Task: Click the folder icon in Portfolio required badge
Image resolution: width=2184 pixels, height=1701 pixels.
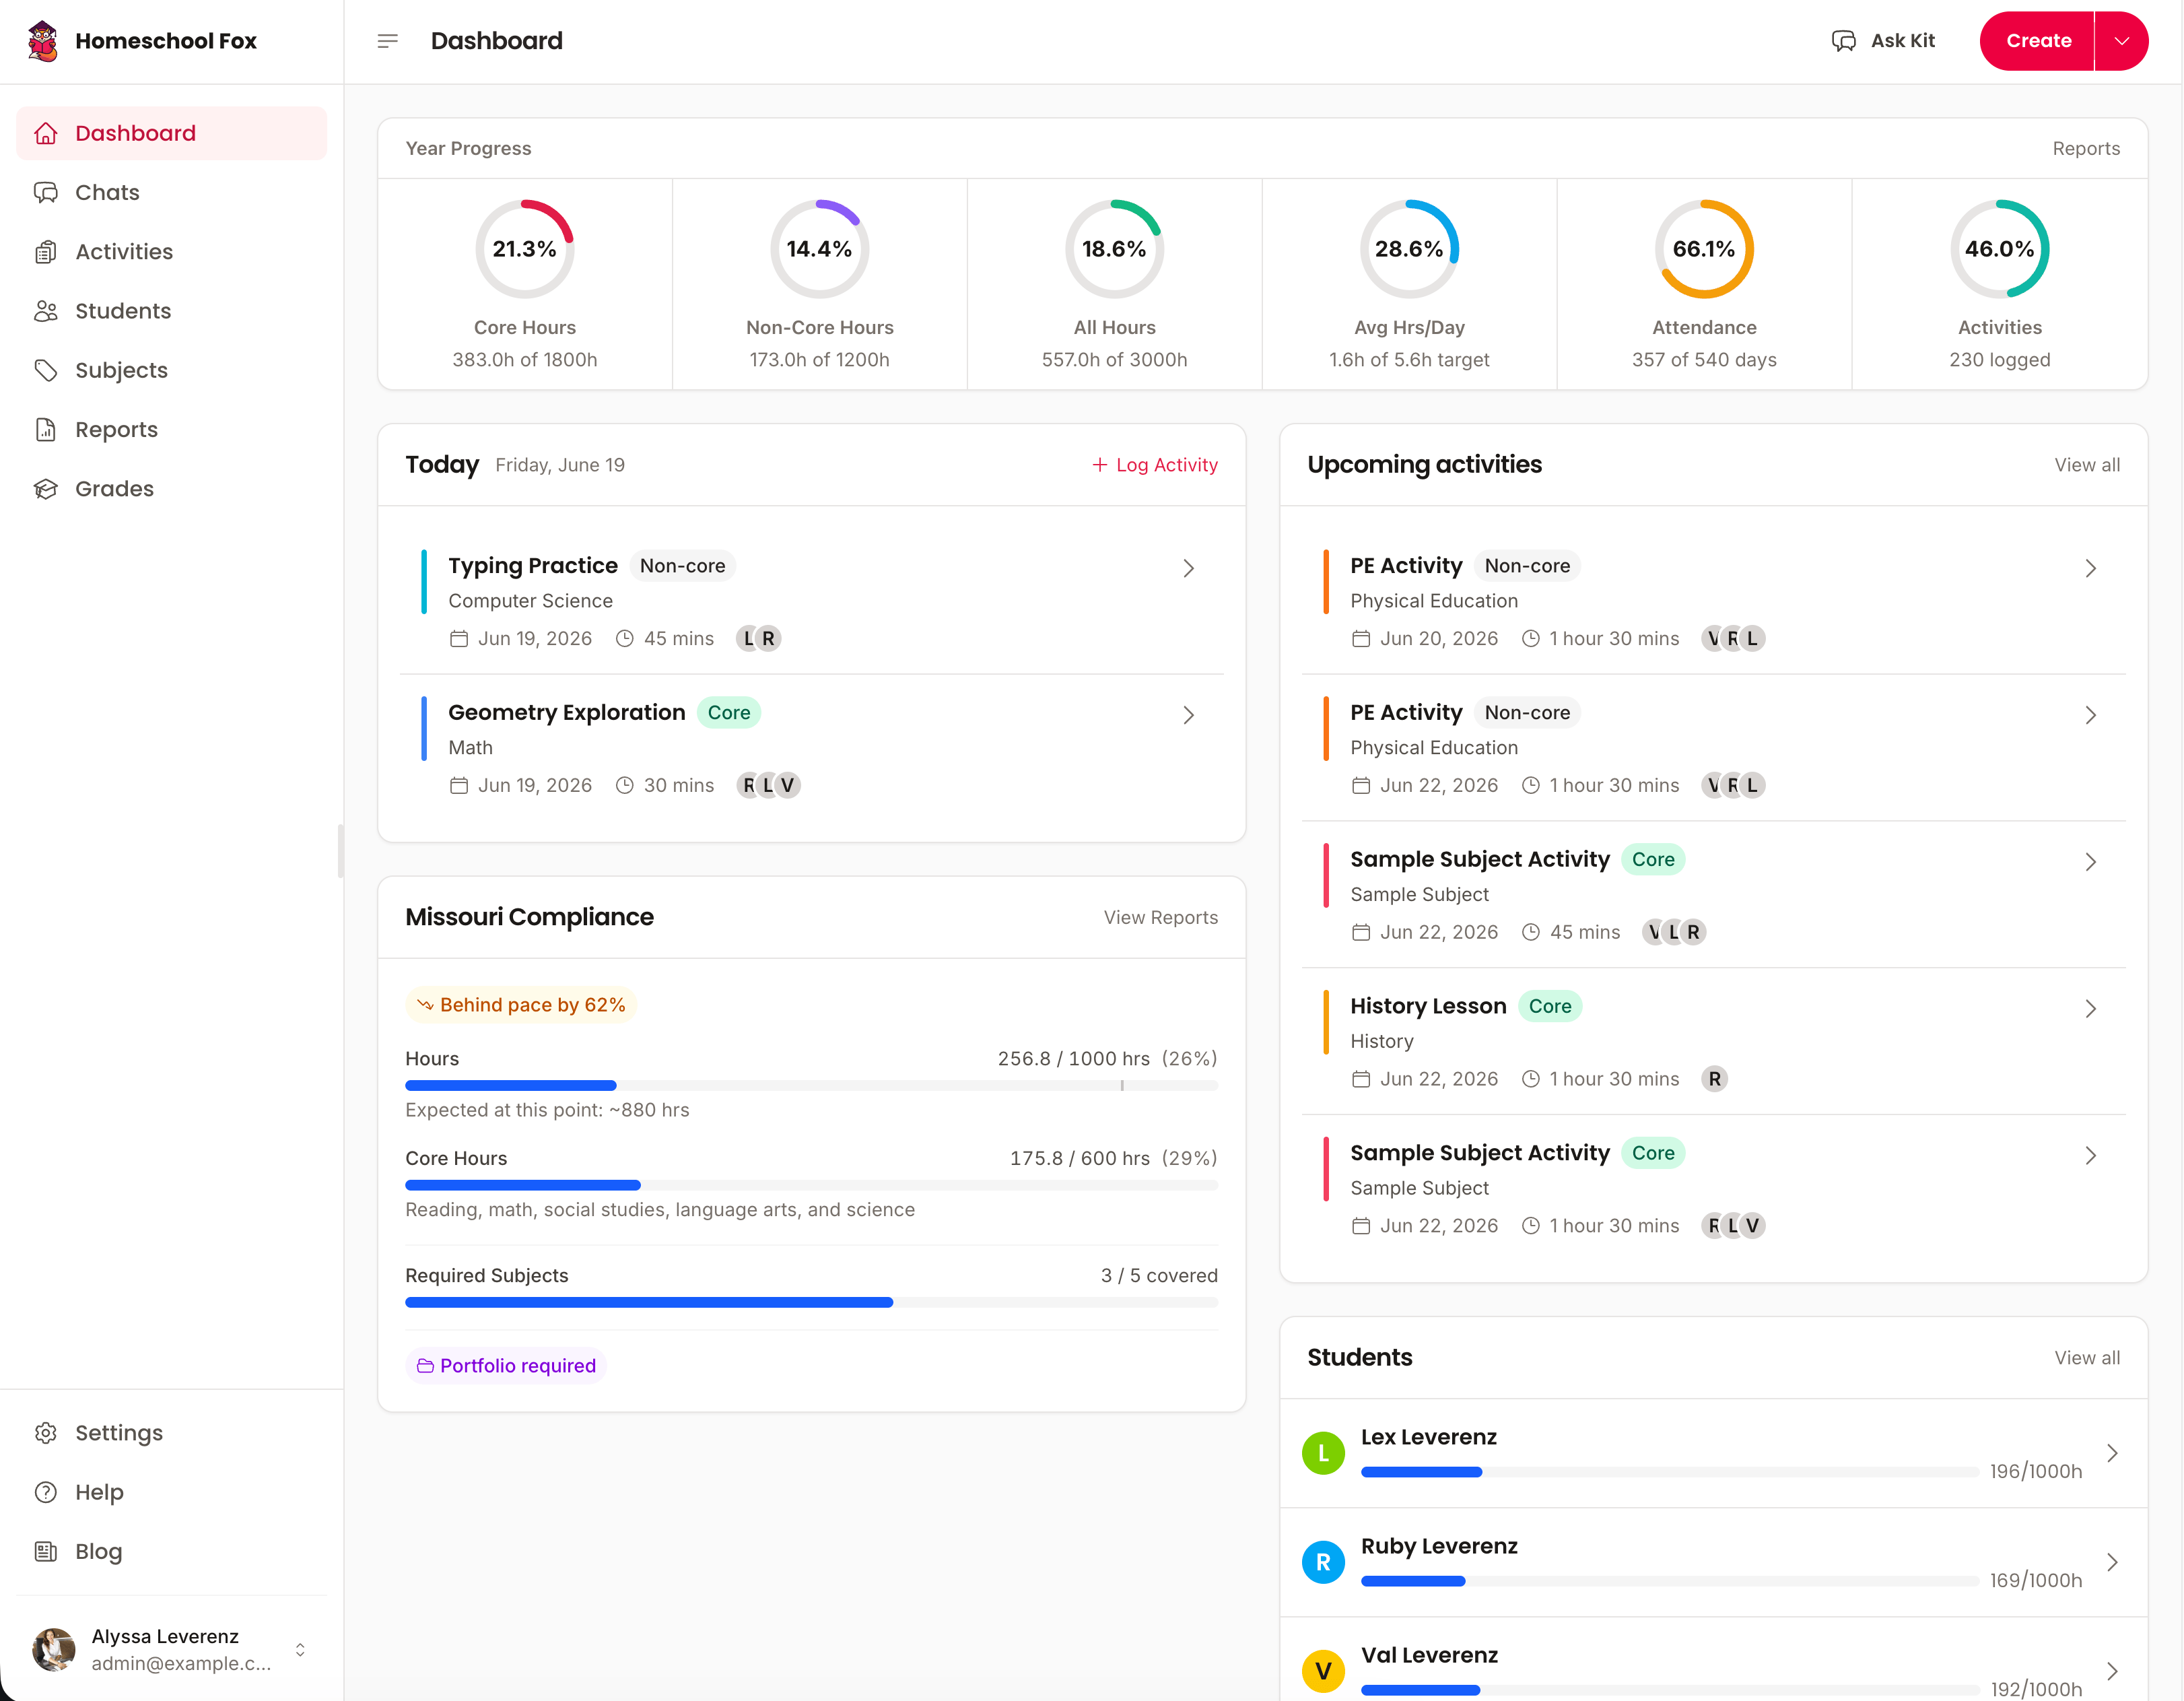Action: (425, 1366)
